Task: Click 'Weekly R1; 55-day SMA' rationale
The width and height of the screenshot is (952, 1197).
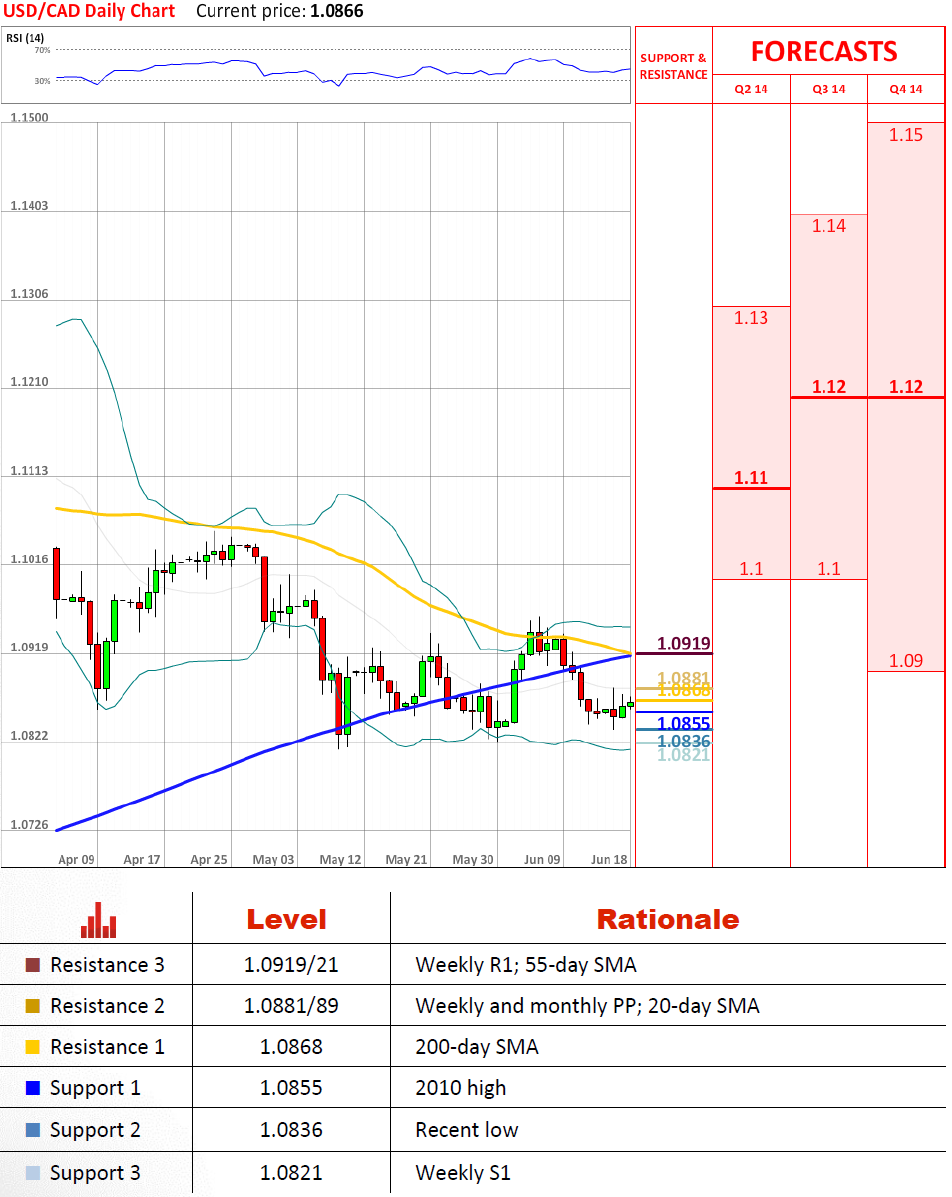Action: click(x=526, y=965)
